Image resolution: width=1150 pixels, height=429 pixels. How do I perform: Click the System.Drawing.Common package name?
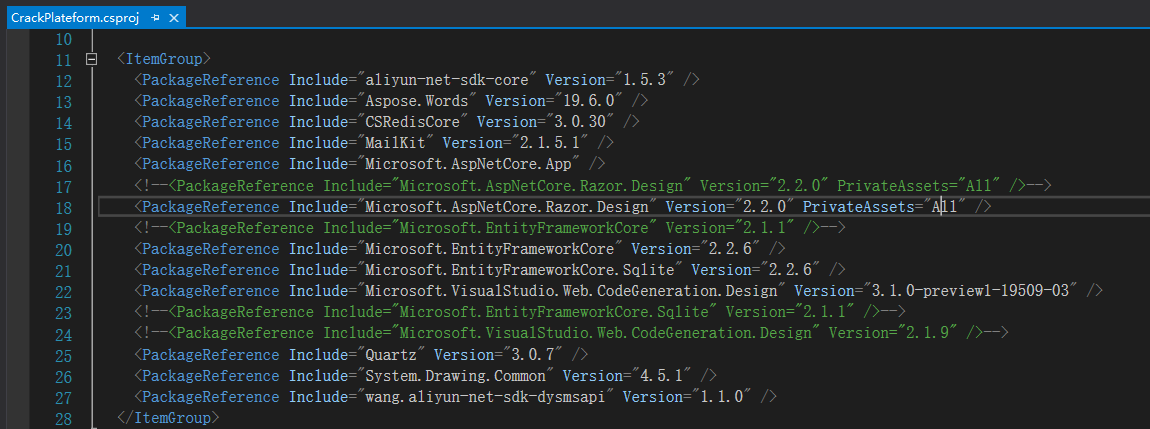[x=457, y=375]
